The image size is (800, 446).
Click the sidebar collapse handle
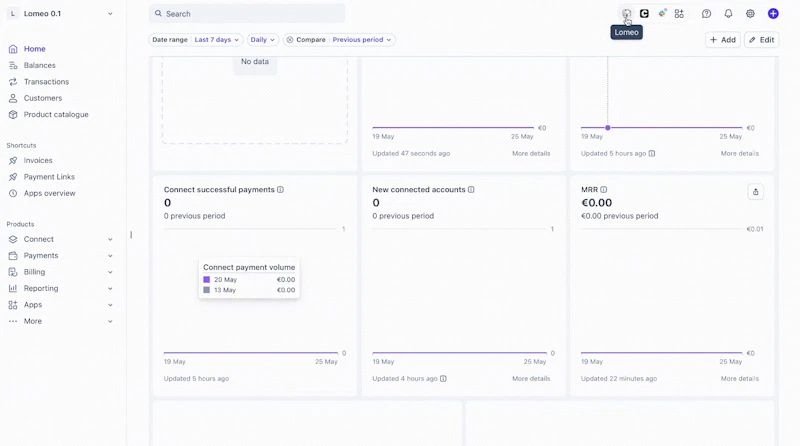coord(131,235)
